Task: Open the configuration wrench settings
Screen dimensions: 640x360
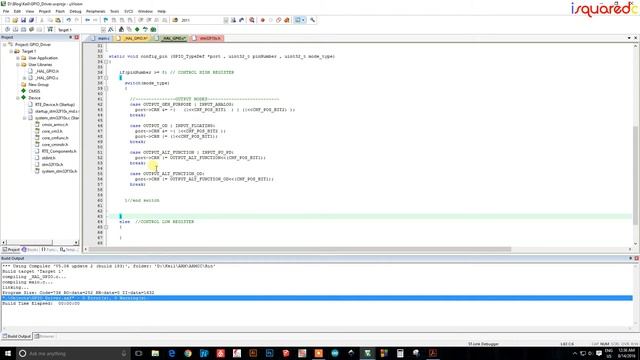Action: click(313, 20)
